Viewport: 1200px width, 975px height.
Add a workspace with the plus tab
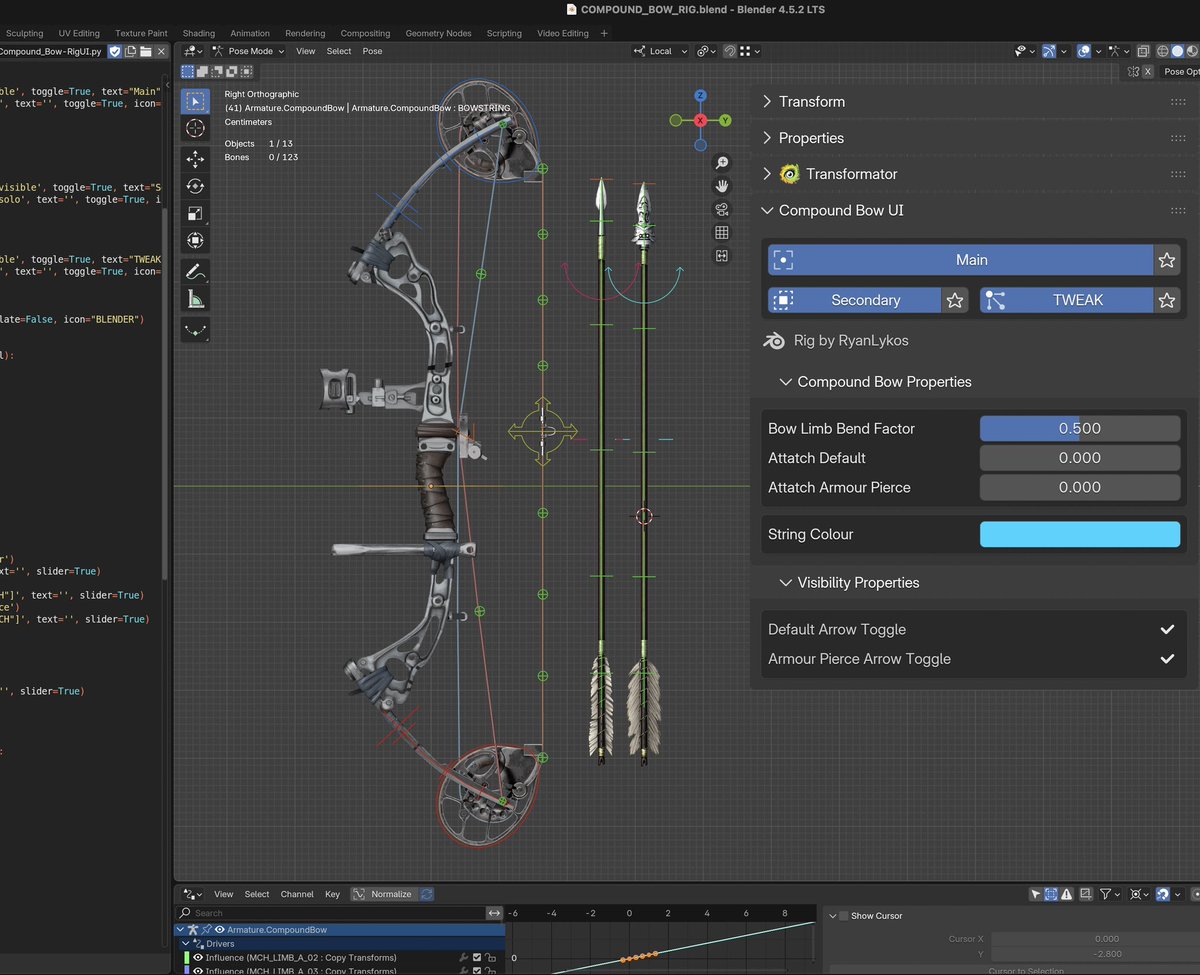603,33
